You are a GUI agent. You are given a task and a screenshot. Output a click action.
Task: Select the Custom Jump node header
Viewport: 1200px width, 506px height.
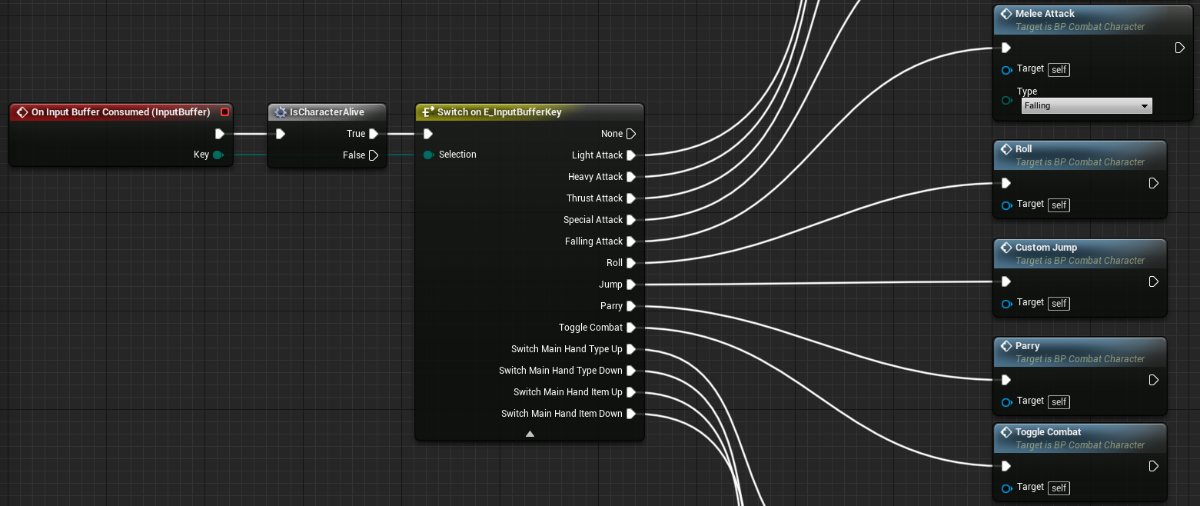1045,247
